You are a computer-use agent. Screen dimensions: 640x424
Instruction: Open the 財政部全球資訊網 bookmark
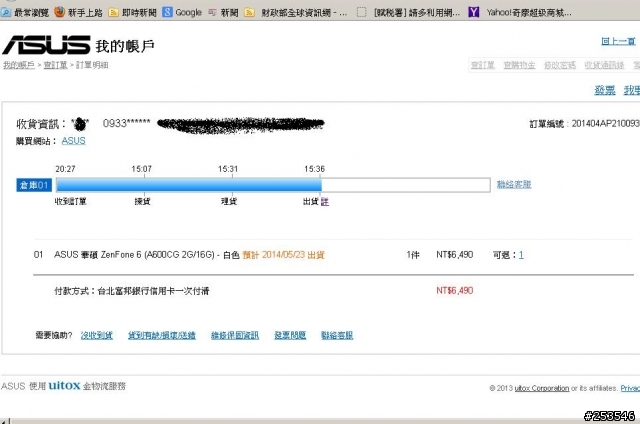click(296, 13)
